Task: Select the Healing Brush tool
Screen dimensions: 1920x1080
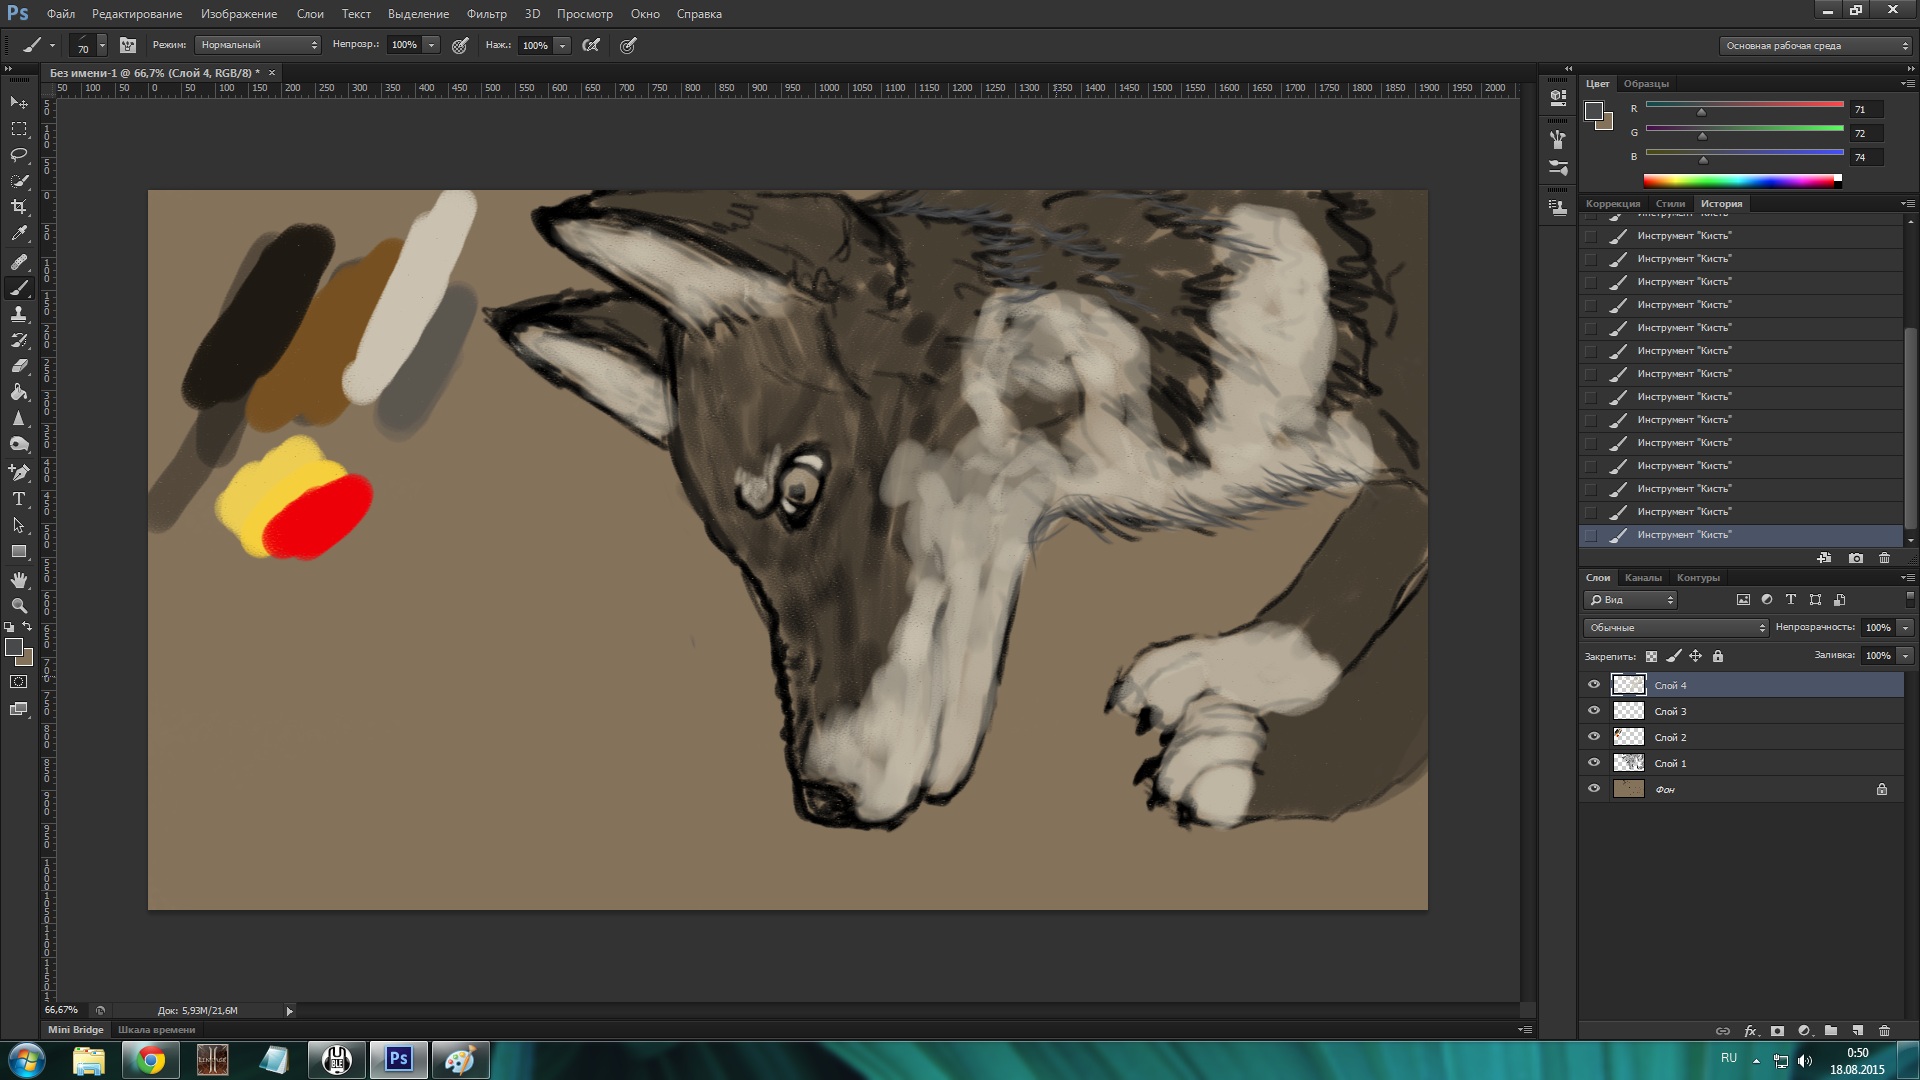Action: pyautogui.click(x=19, y=262)
